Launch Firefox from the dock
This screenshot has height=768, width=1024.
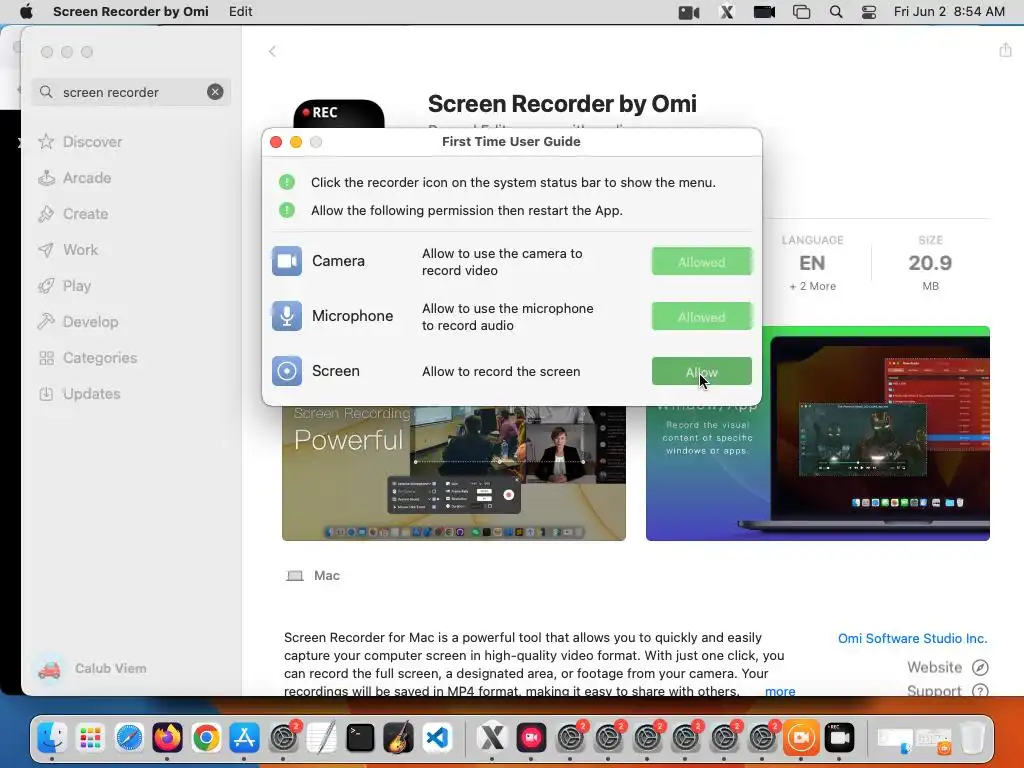pos(167,738)
